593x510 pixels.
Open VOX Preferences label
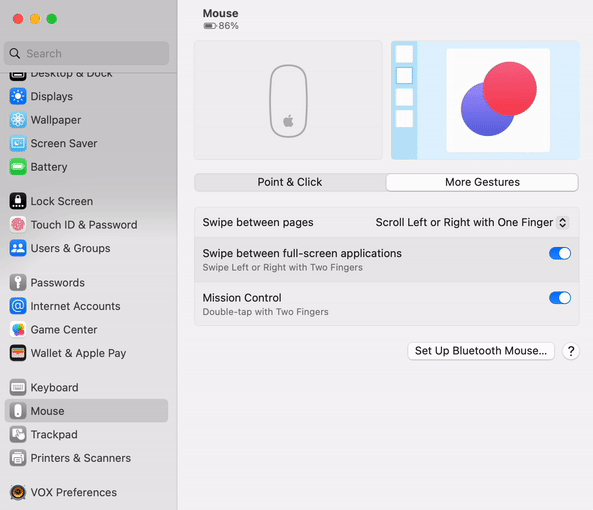click(74, 492)
